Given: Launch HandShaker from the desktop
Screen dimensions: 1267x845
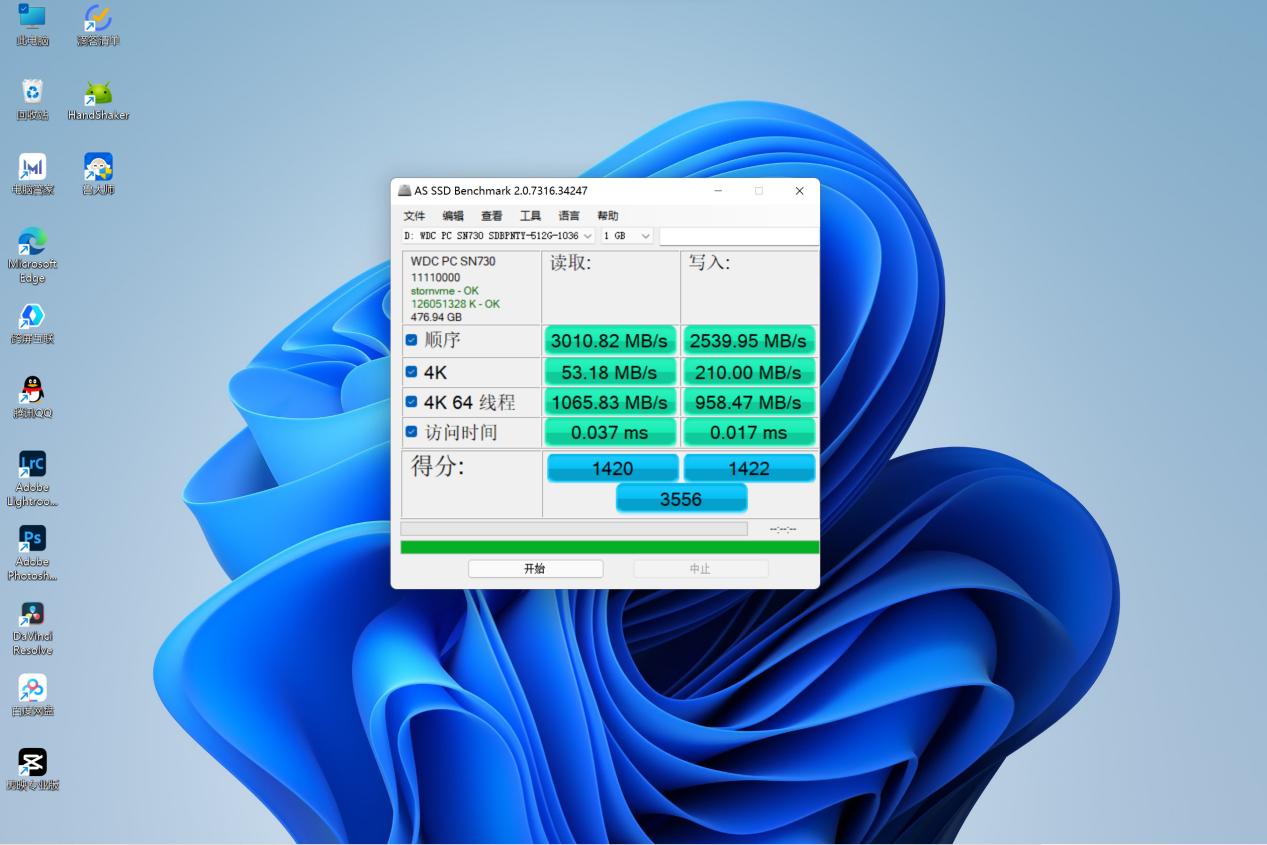Looking at the screenshot, I should pyautogui.click(x=96, y=90).
